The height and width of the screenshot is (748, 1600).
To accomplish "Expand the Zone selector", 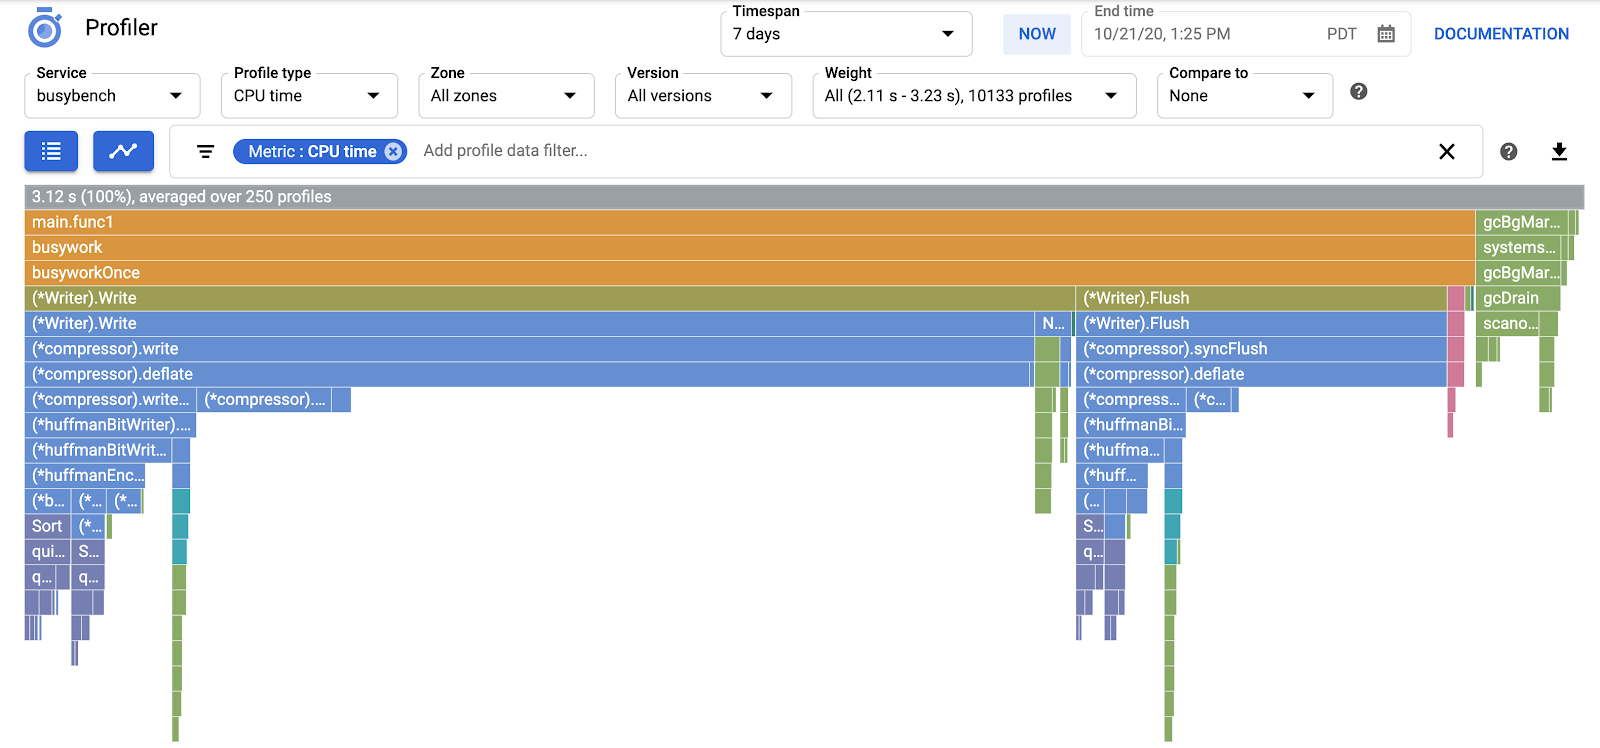I will pos(505,96).
